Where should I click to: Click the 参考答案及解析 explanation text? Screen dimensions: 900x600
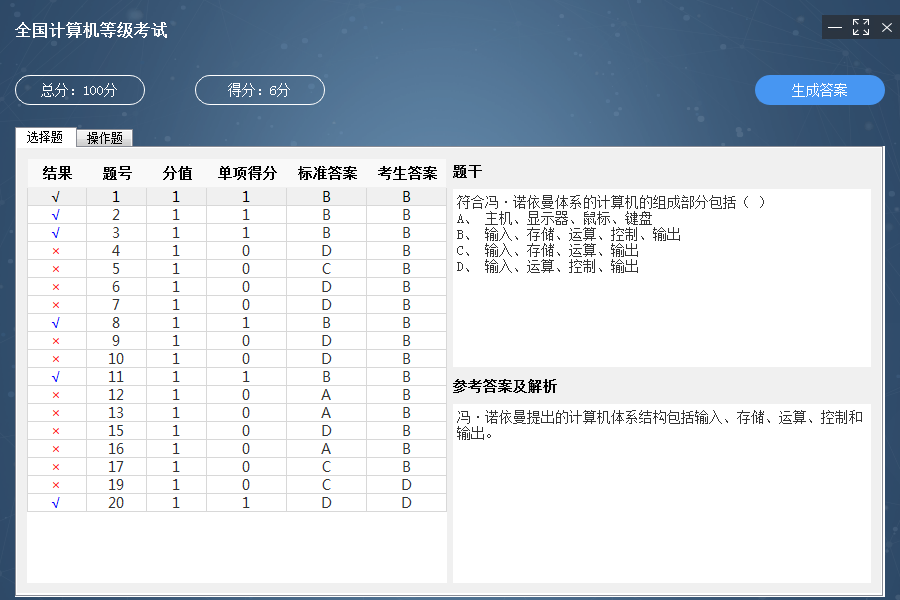click(x=660, y=425)
